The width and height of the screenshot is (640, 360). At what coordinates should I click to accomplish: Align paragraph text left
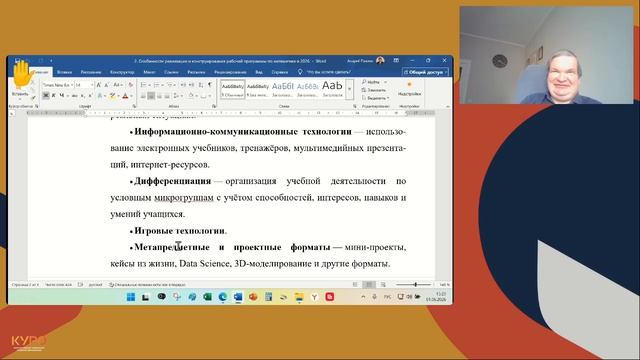pyautogui.click(x=143, y=96)
